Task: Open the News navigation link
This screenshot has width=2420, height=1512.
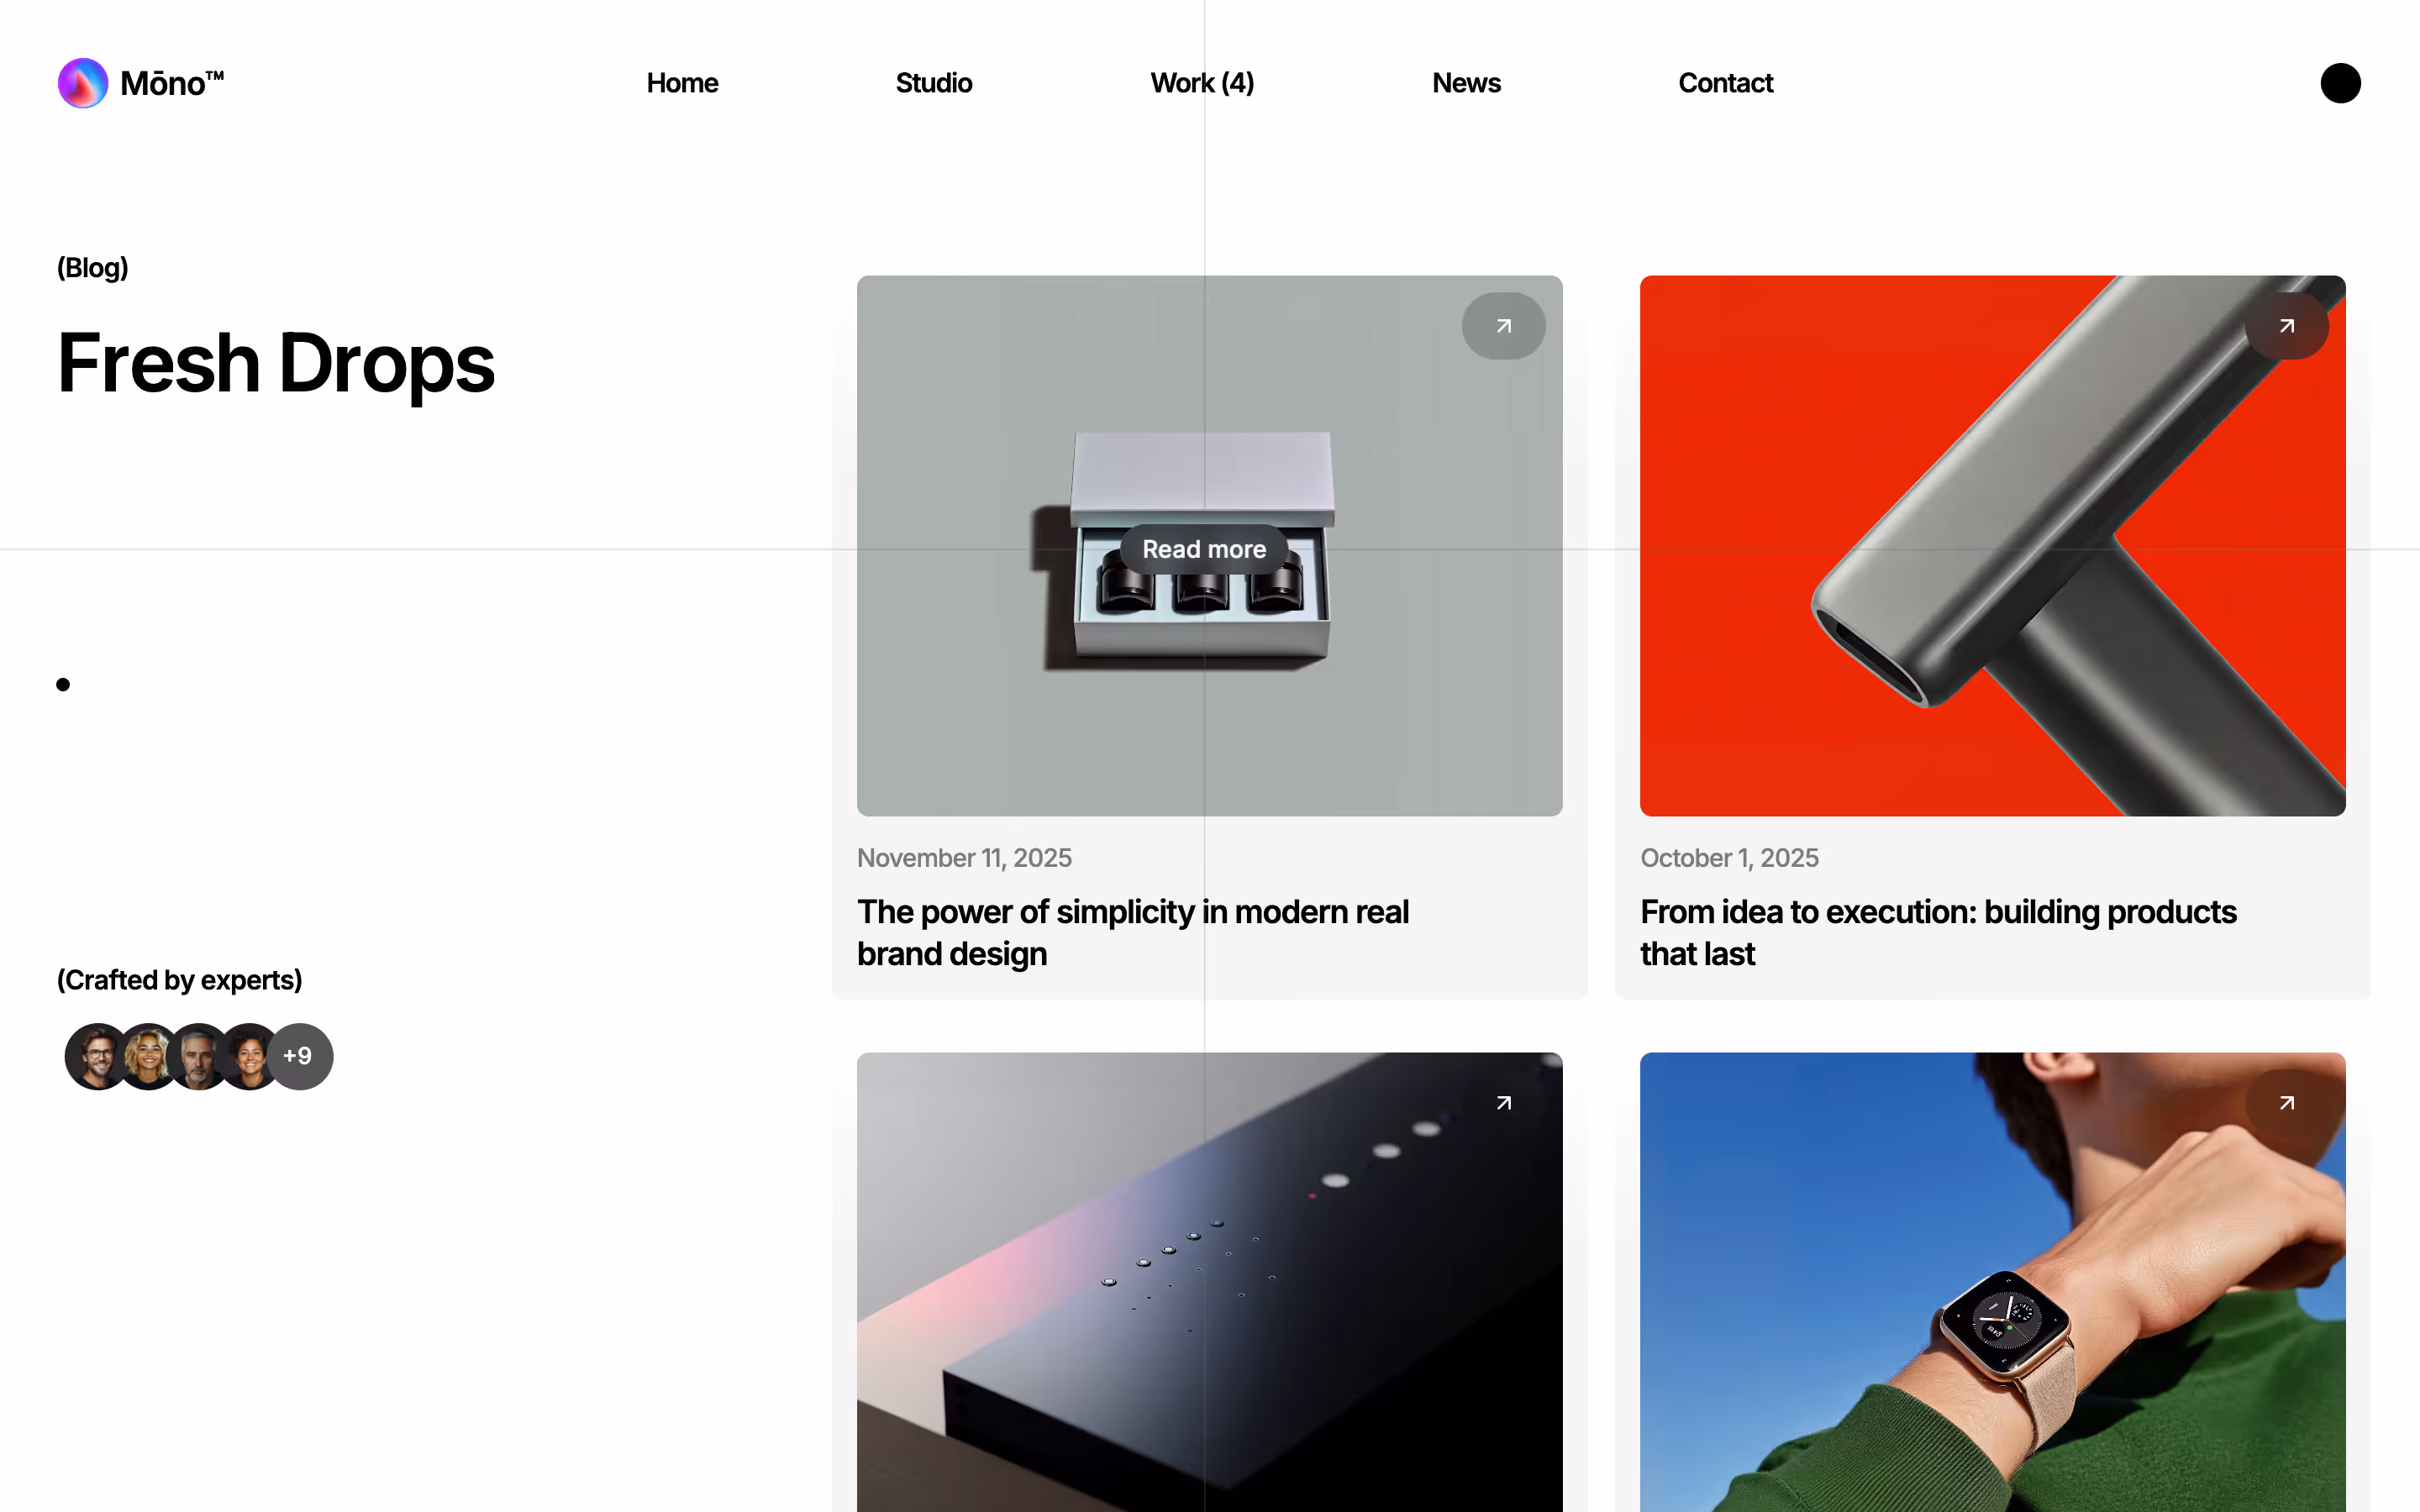Action: click(x=1466, y=83)
